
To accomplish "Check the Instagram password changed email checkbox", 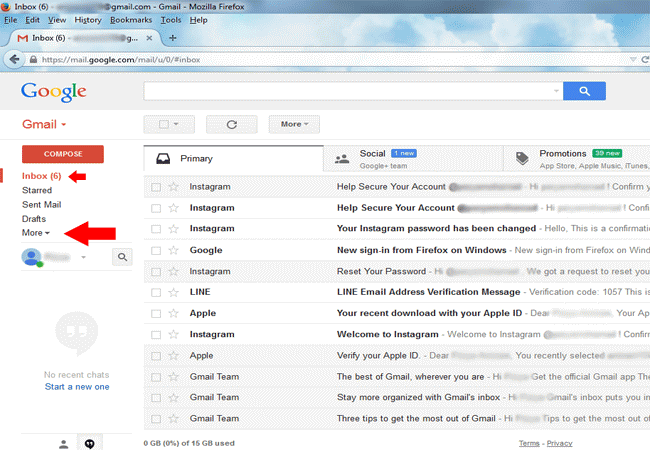I will 156,229.
